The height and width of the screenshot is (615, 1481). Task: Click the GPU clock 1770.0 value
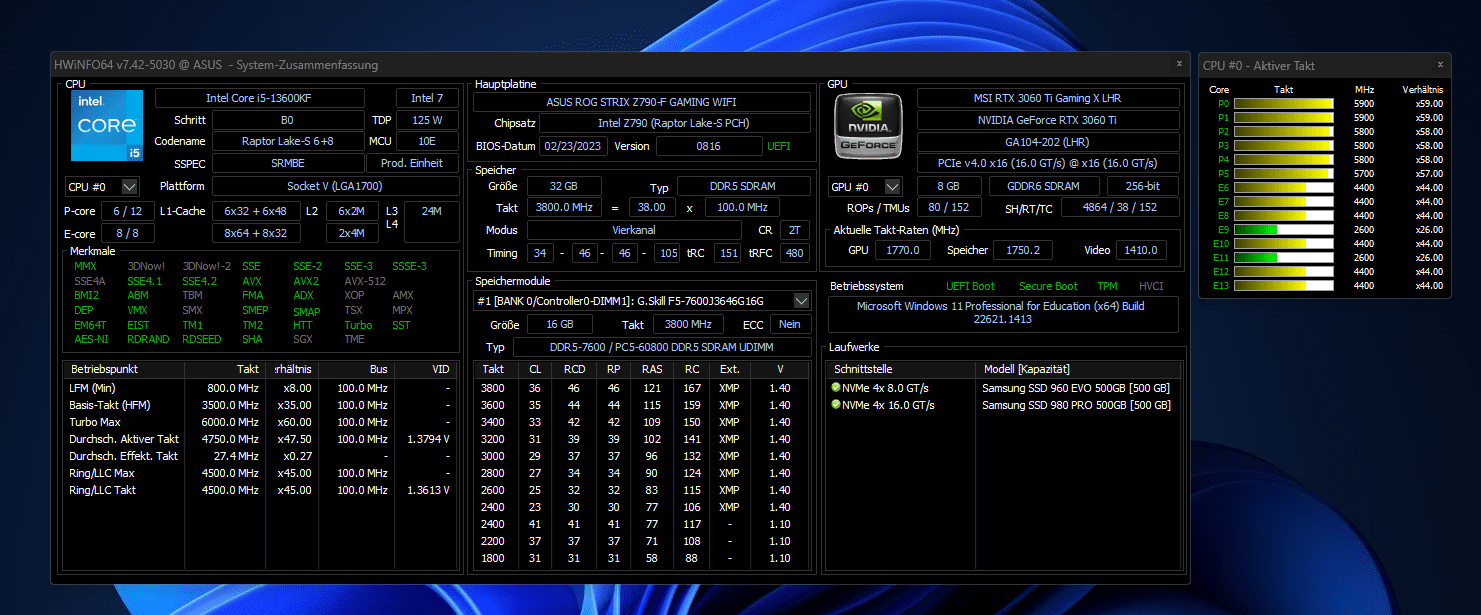[903, 250]
